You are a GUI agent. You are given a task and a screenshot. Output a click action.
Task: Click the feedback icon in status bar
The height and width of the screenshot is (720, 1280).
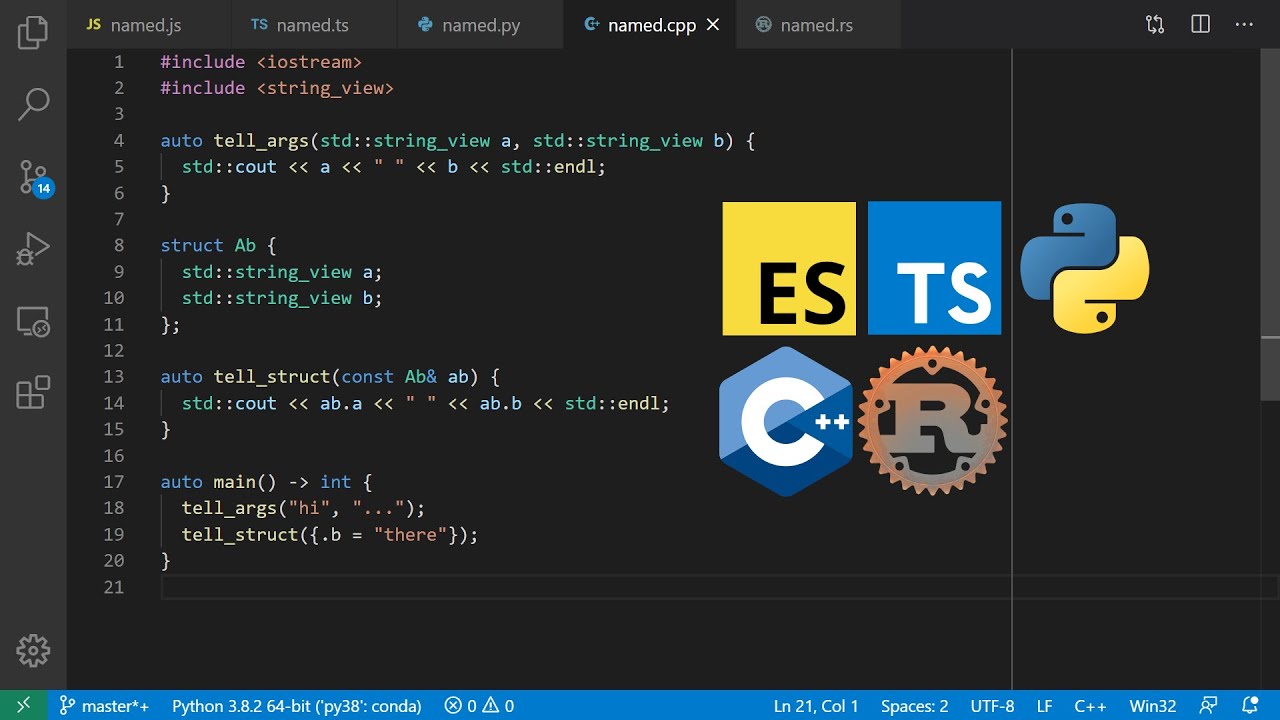pos(1209,705)
